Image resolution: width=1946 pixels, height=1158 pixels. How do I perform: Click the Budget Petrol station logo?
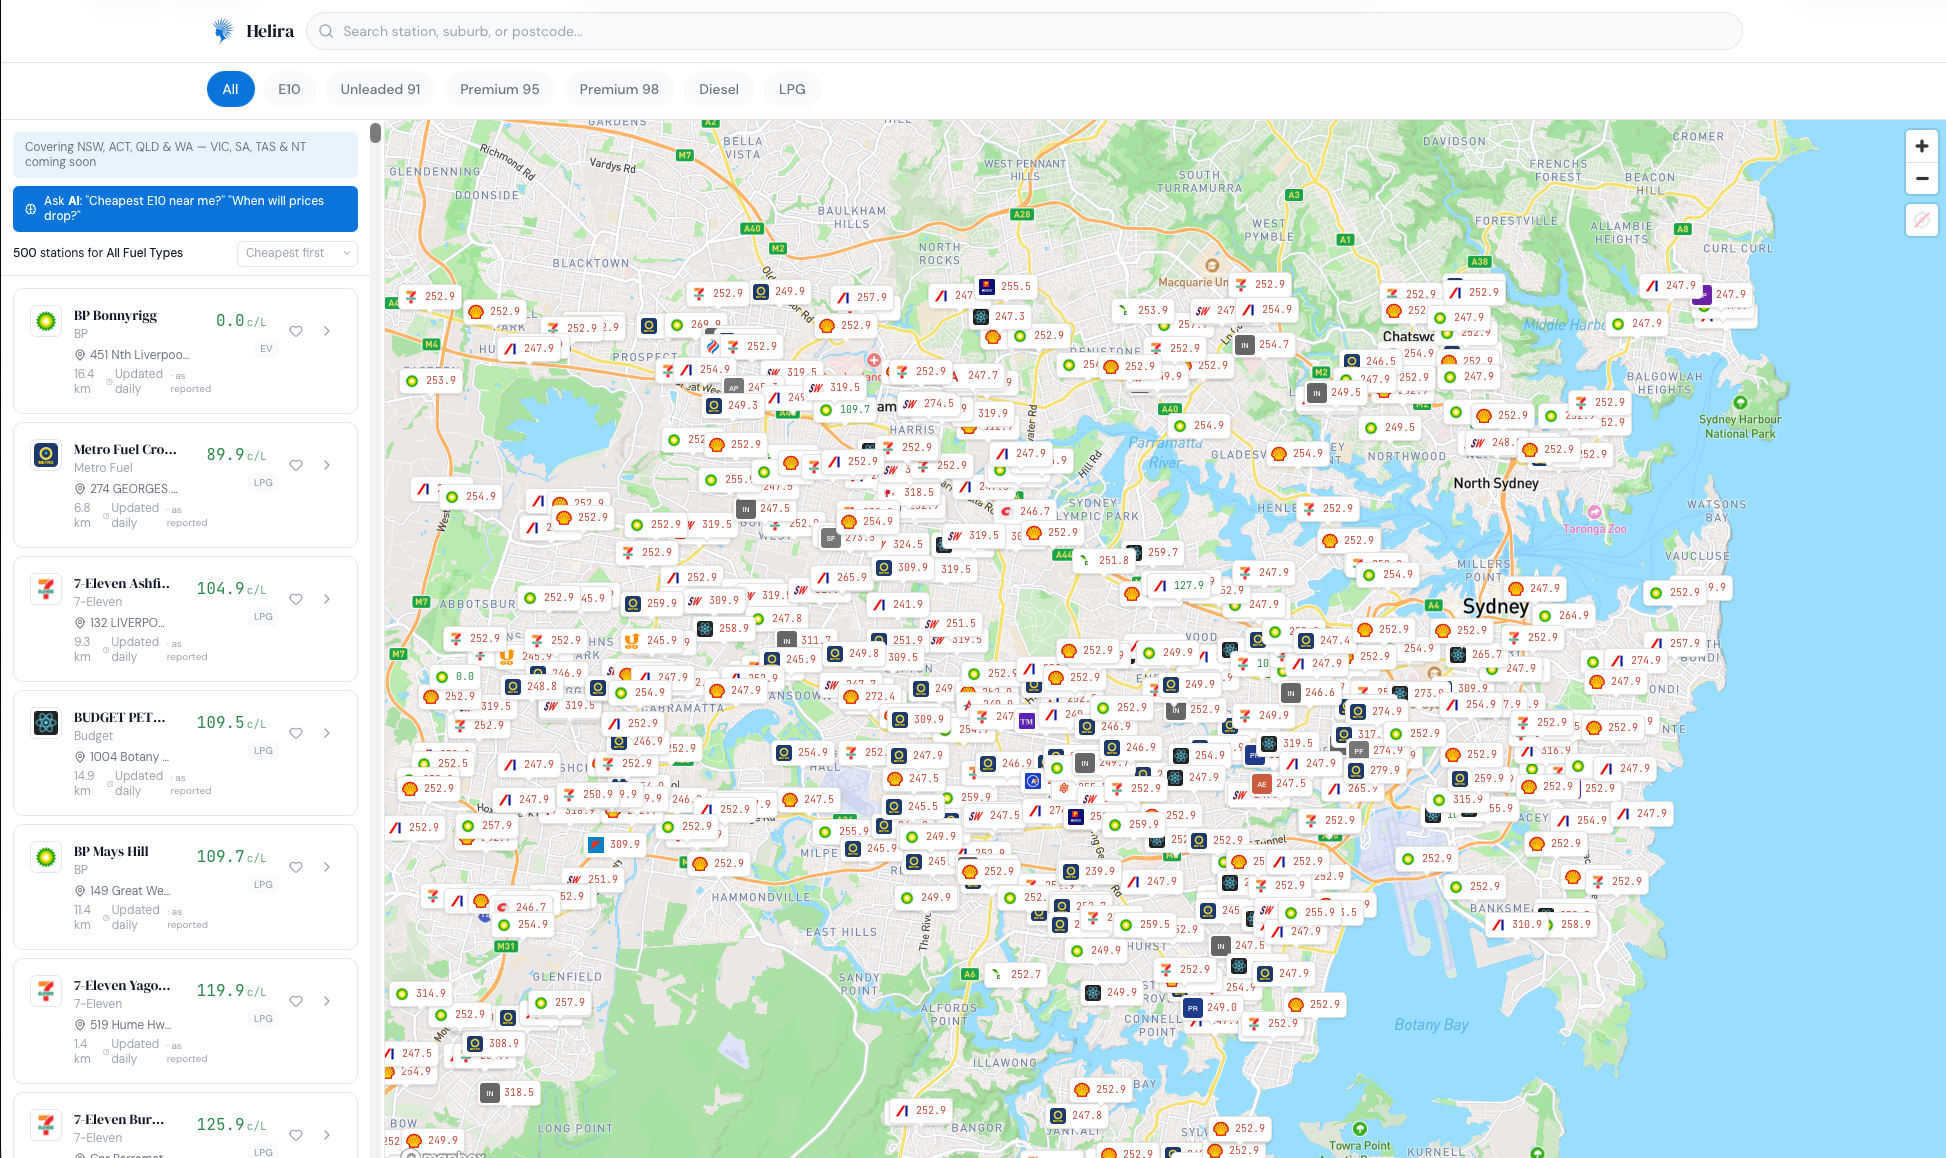pyautogui.click(x=46, y=723)
